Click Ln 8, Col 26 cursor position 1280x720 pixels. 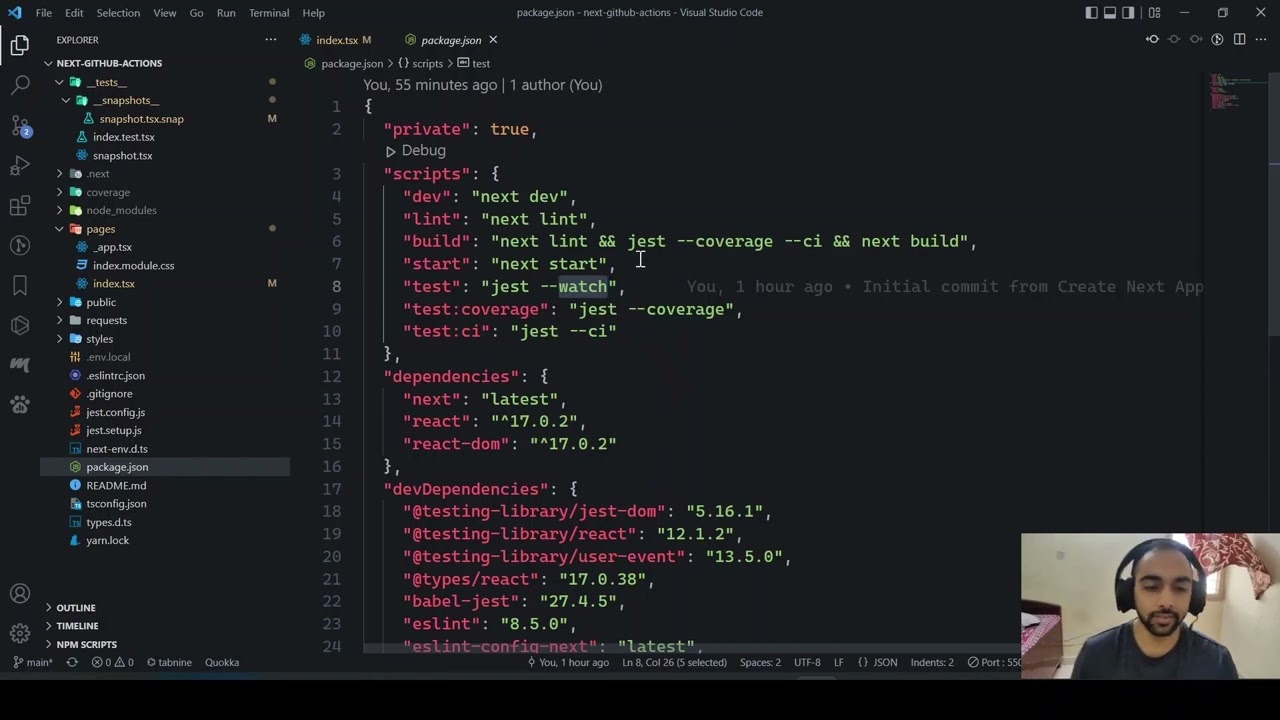674,662
